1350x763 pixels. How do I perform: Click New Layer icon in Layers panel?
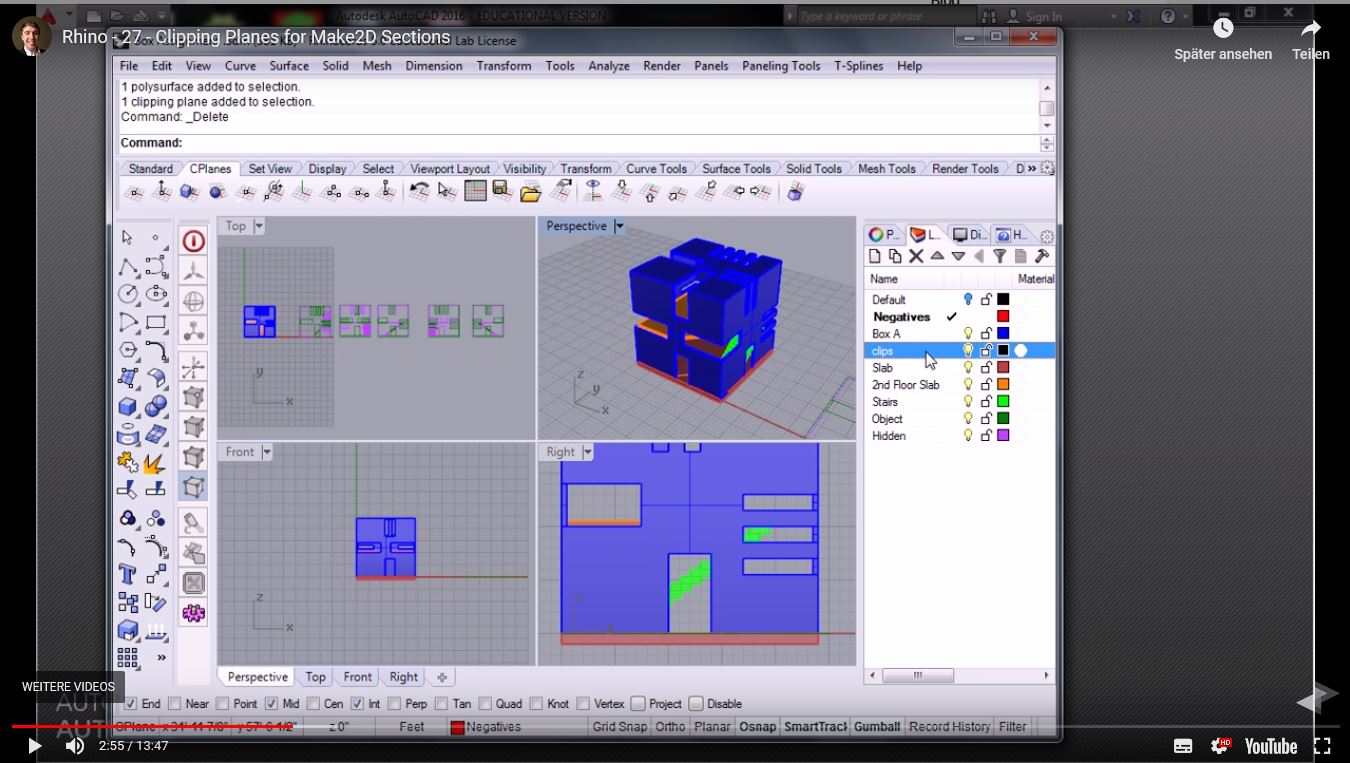[875, 257]
